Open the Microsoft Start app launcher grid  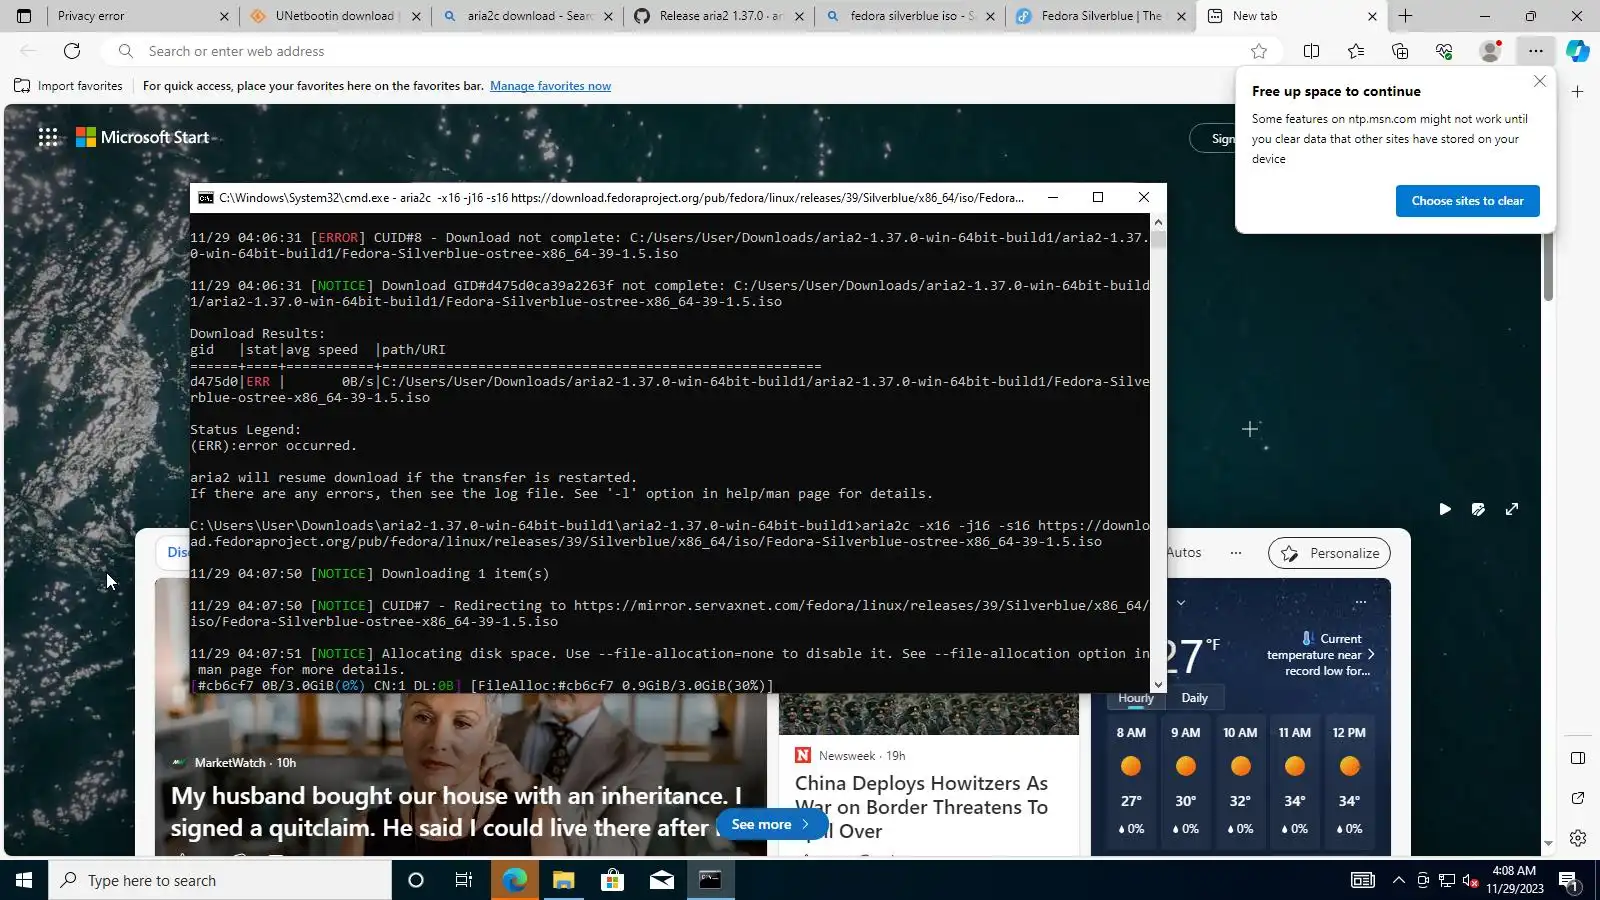click(x=48, y=137)
